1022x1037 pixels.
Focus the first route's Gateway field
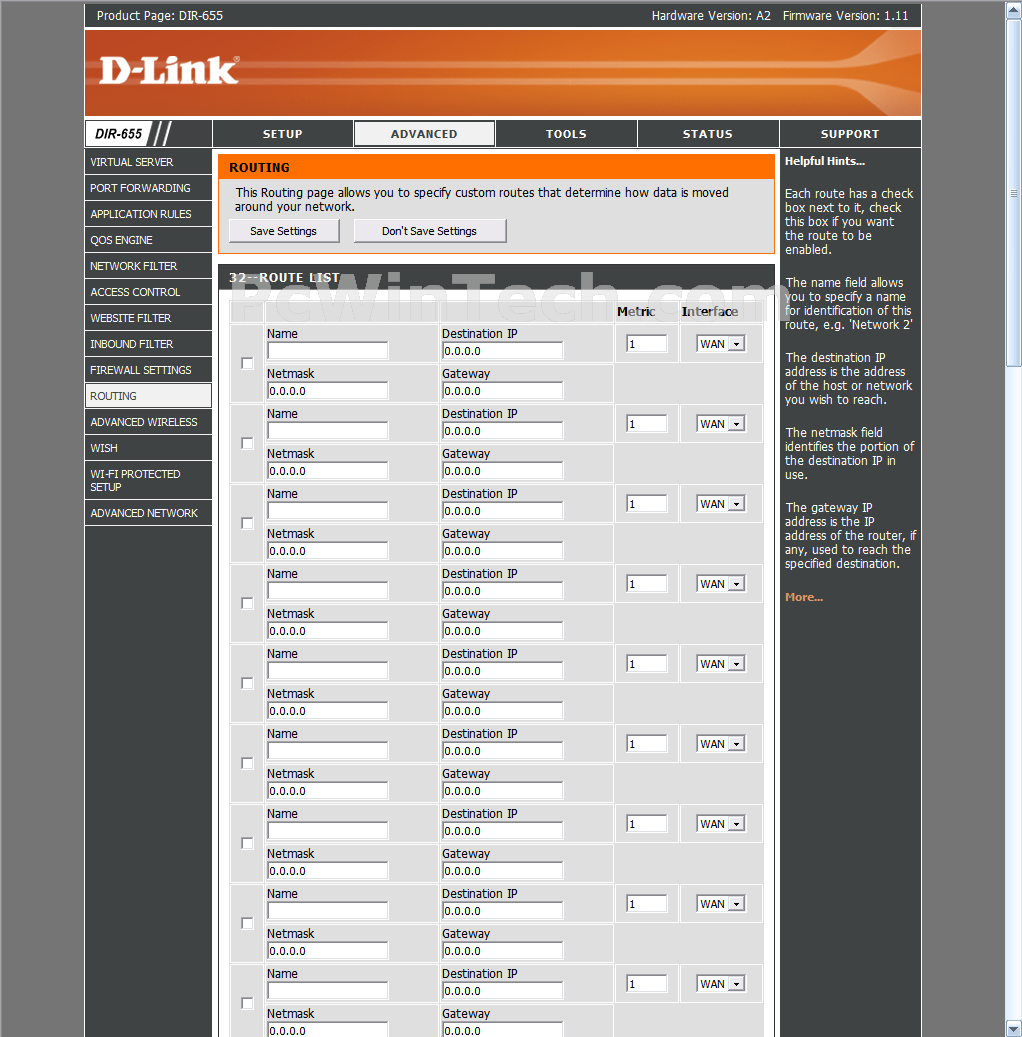tap(503, 391)
